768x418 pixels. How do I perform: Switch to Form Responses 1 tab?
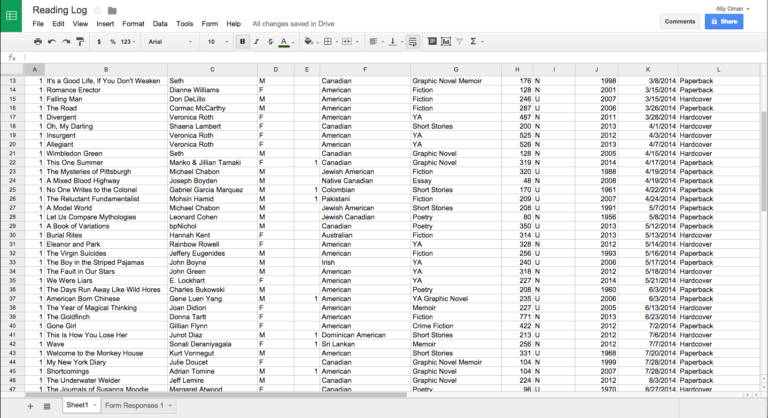pos(135,406)
